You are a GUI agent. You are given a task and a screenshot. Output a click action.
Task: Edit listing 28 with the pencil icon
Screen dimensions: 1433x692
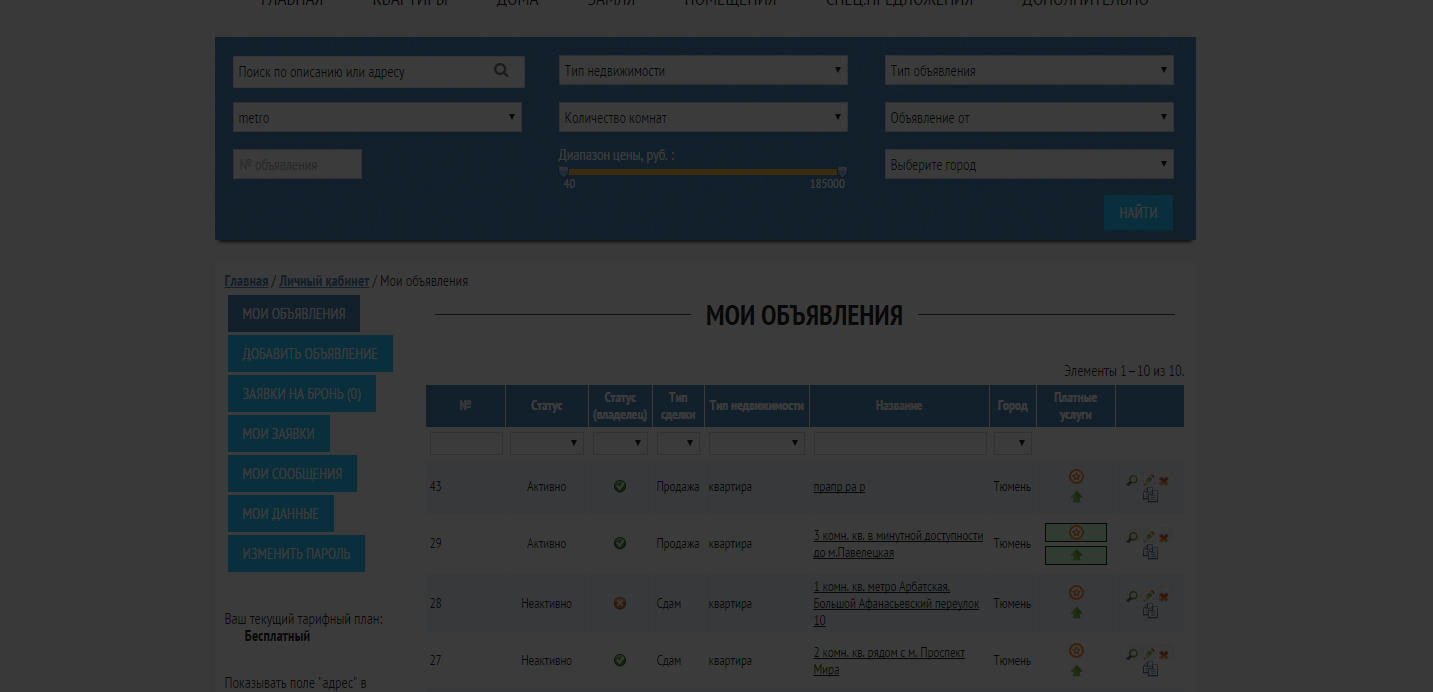tap(1149, 596)
